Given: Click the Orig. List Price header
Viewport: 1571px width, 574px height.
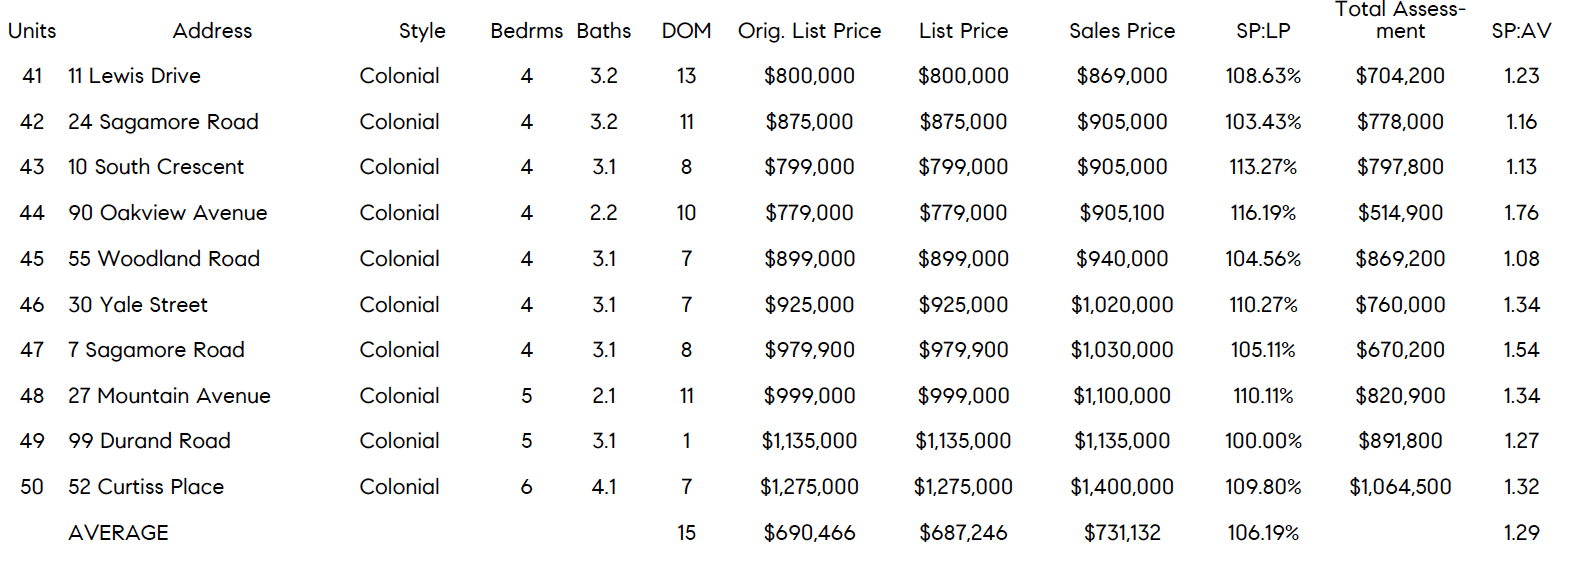Looking at the screenshot, I should [809, 31].
